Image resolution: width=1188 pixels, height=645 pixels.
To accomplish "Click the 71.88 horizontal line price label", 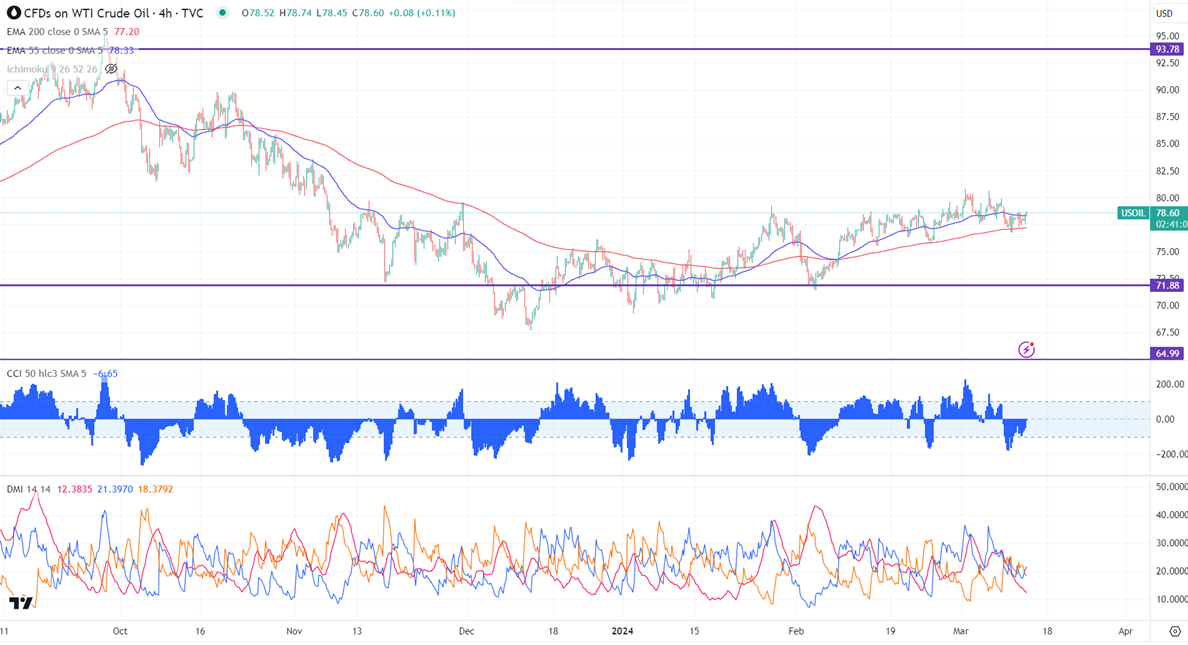I will pos(1167,286).
